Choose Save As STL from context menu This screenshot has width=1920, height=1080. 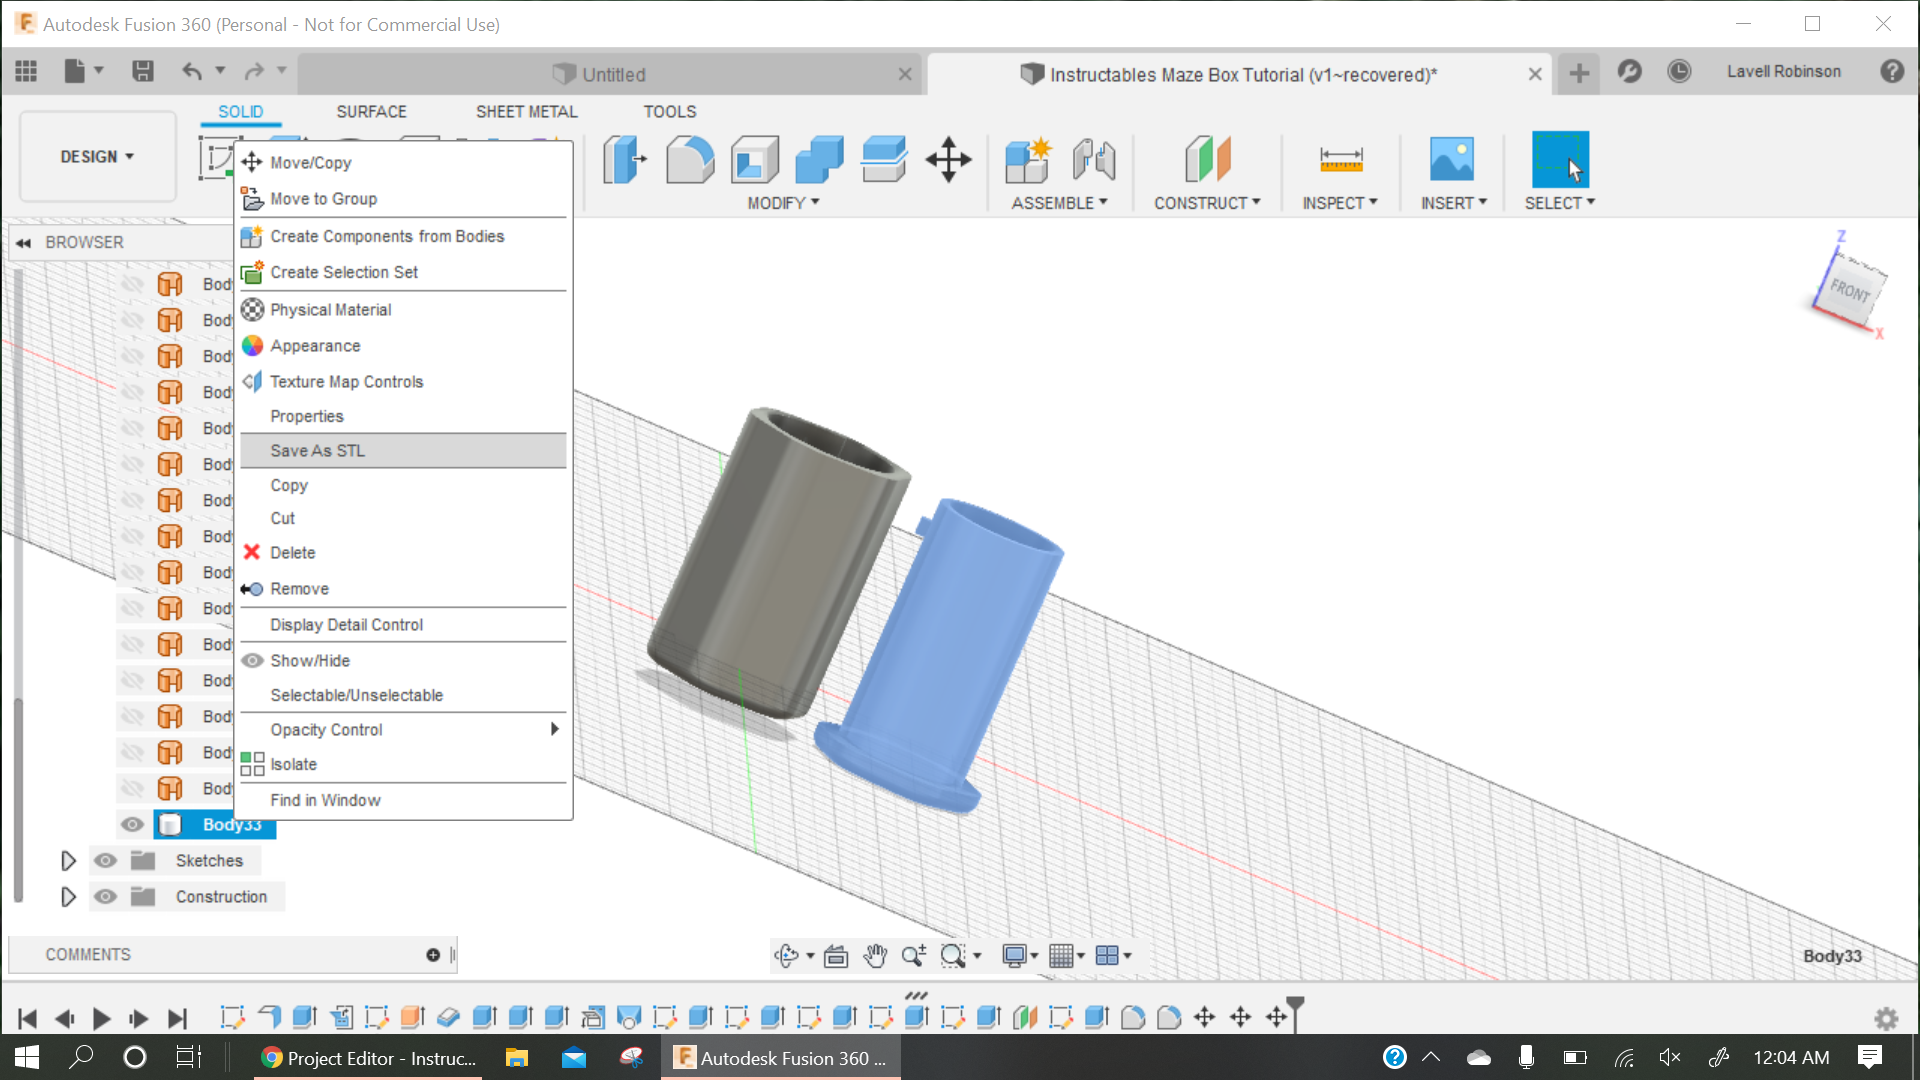click(403, 451)
